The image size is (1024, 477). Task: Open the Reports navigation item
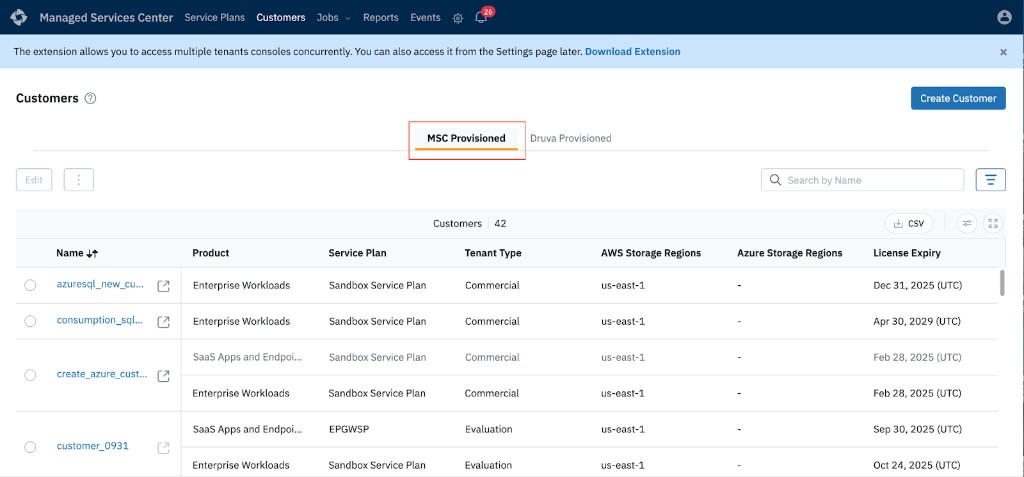[x=381, y=18]
